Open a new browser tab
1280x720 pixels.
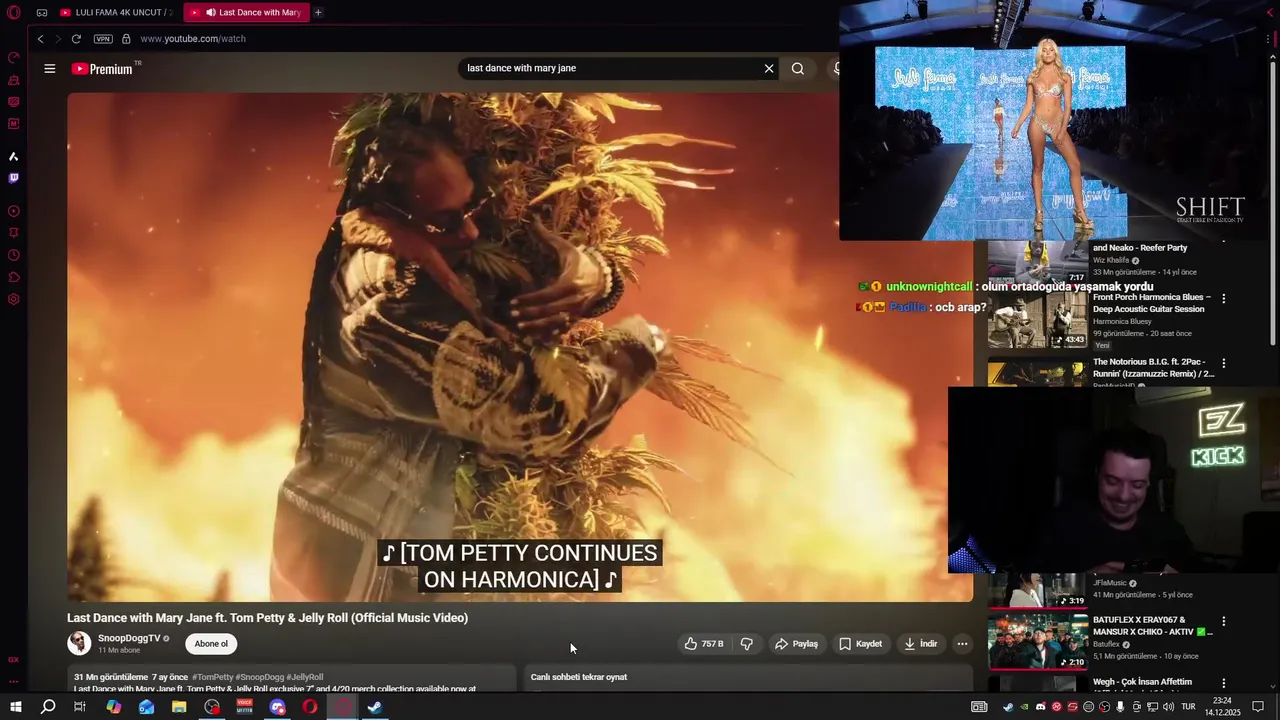(318, 13)
